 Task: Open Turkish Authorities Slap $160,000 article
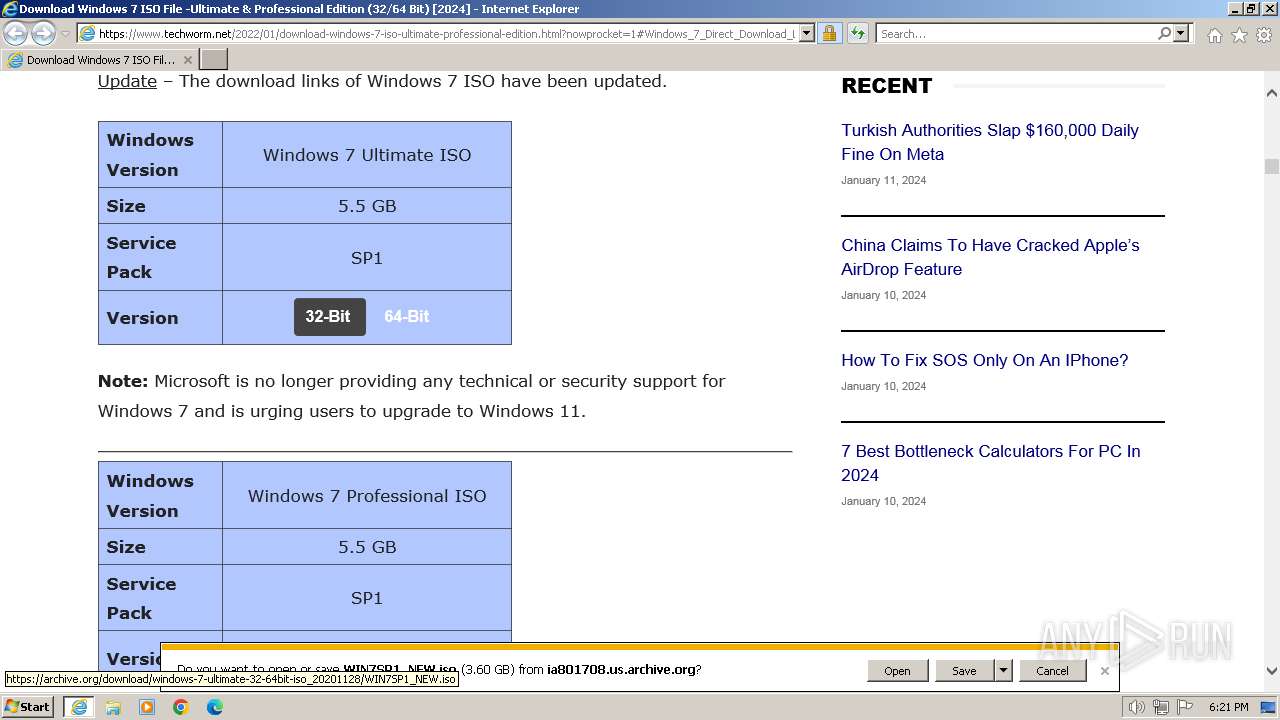(x=990, y=142)
